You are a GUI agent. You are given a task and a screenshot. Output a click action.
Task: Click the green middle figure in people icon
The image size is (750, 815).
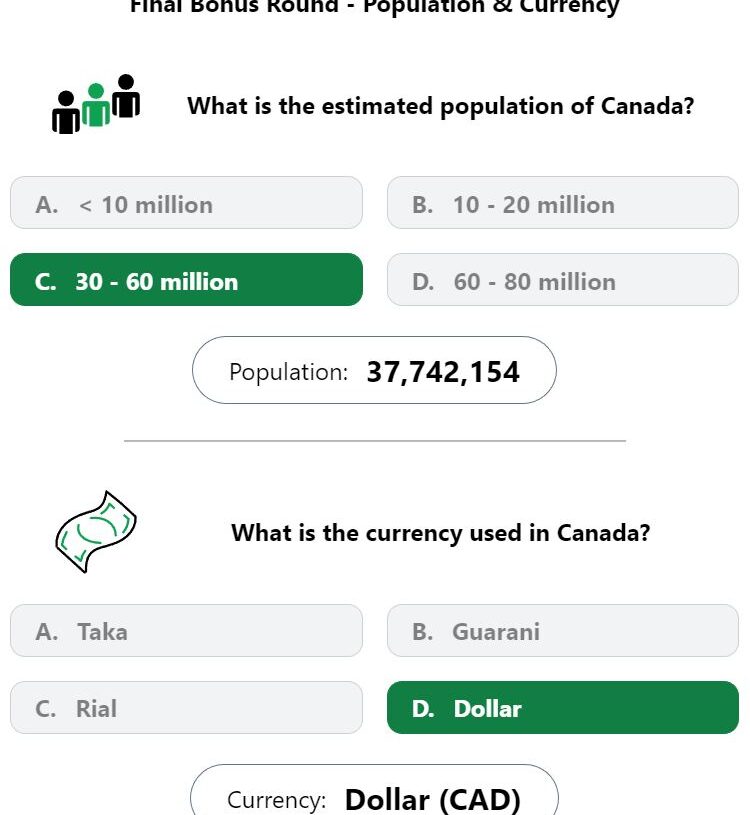[x=96, y=105]
